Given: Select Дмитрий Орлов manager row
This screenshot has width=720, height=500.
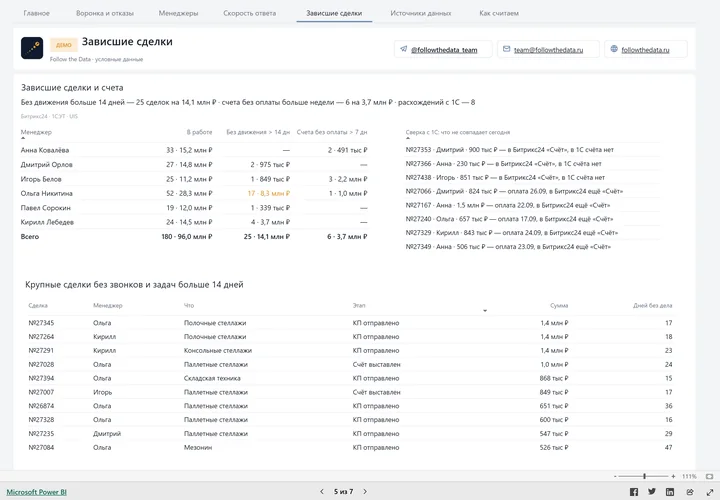Looking at the screenshot, I should pos(194,164).
